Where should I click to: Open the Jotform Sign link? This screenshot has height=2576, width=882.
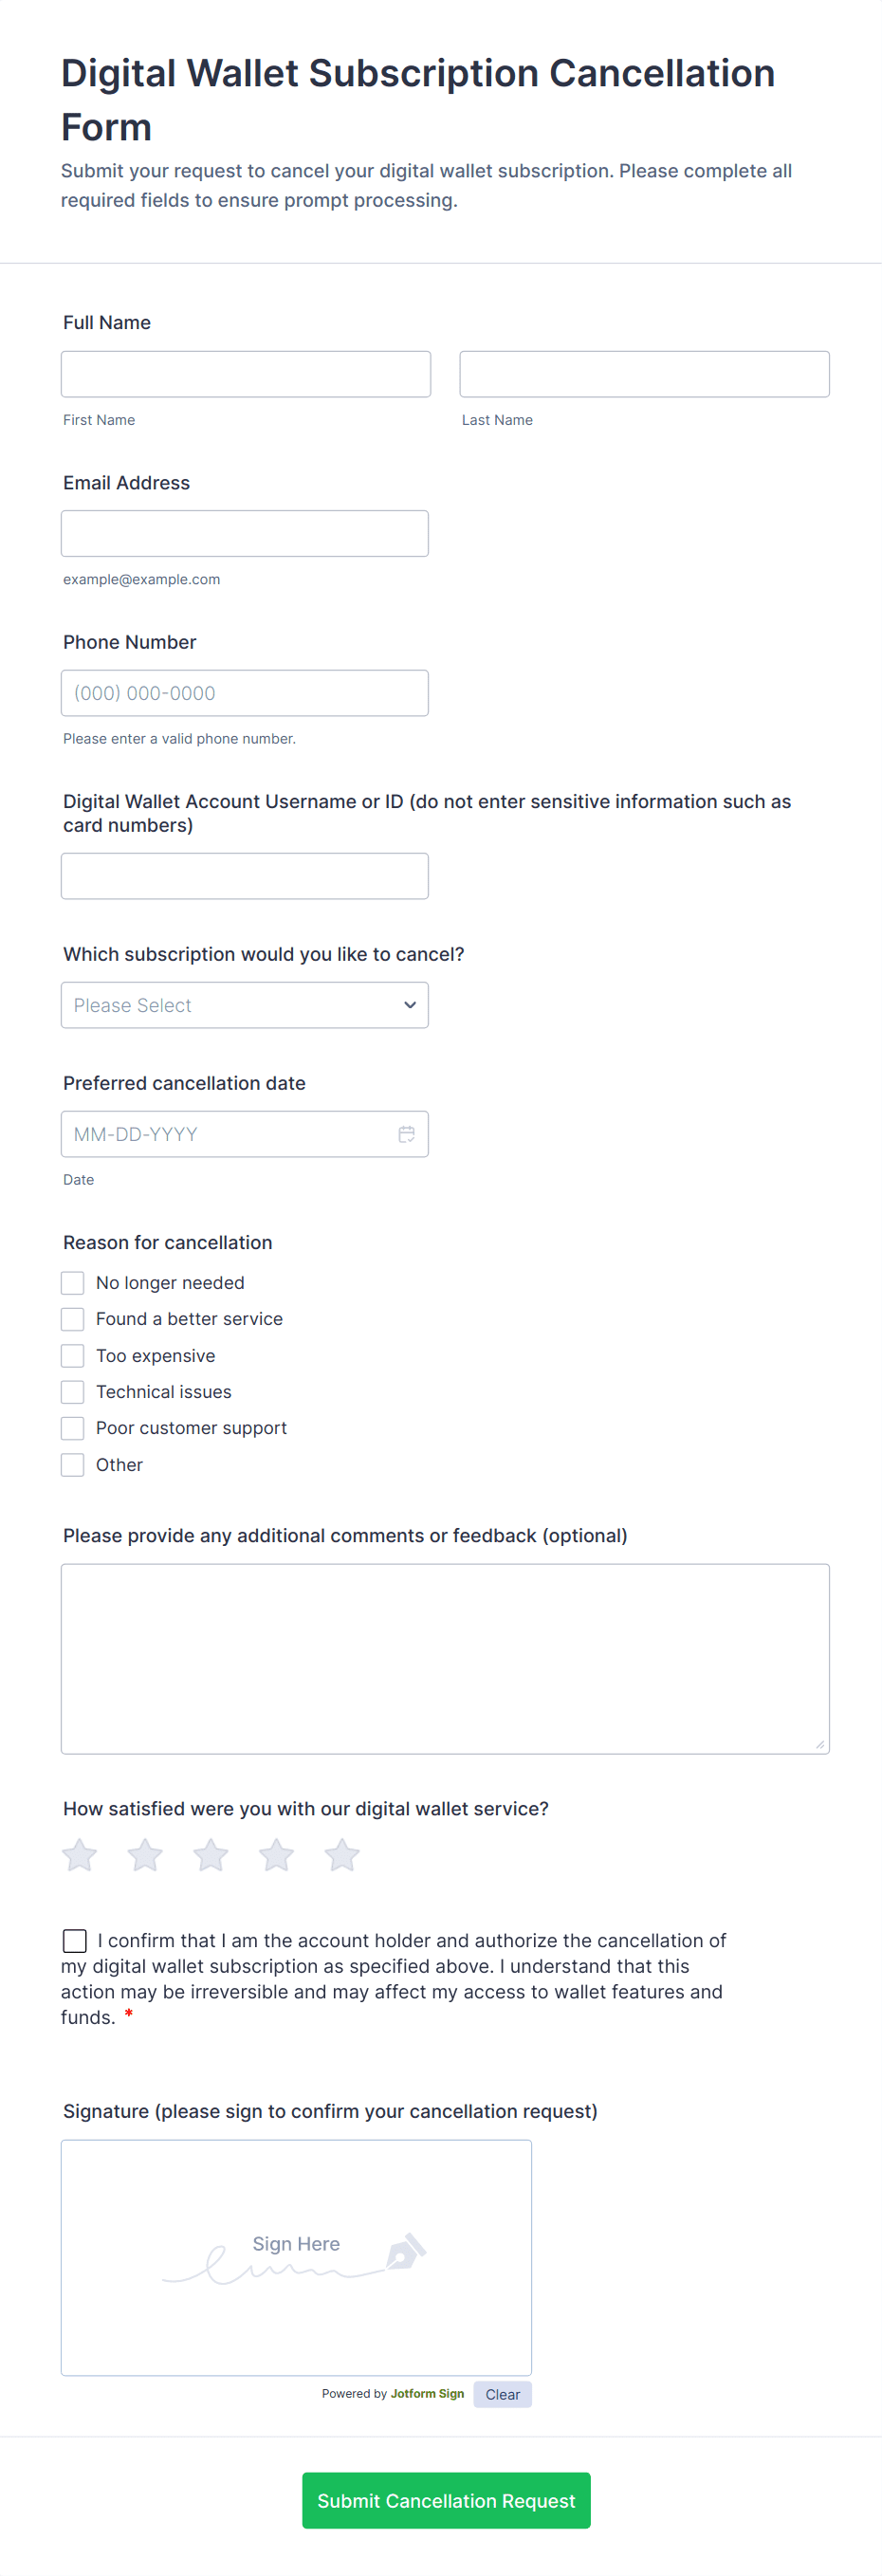point(427,2393)
